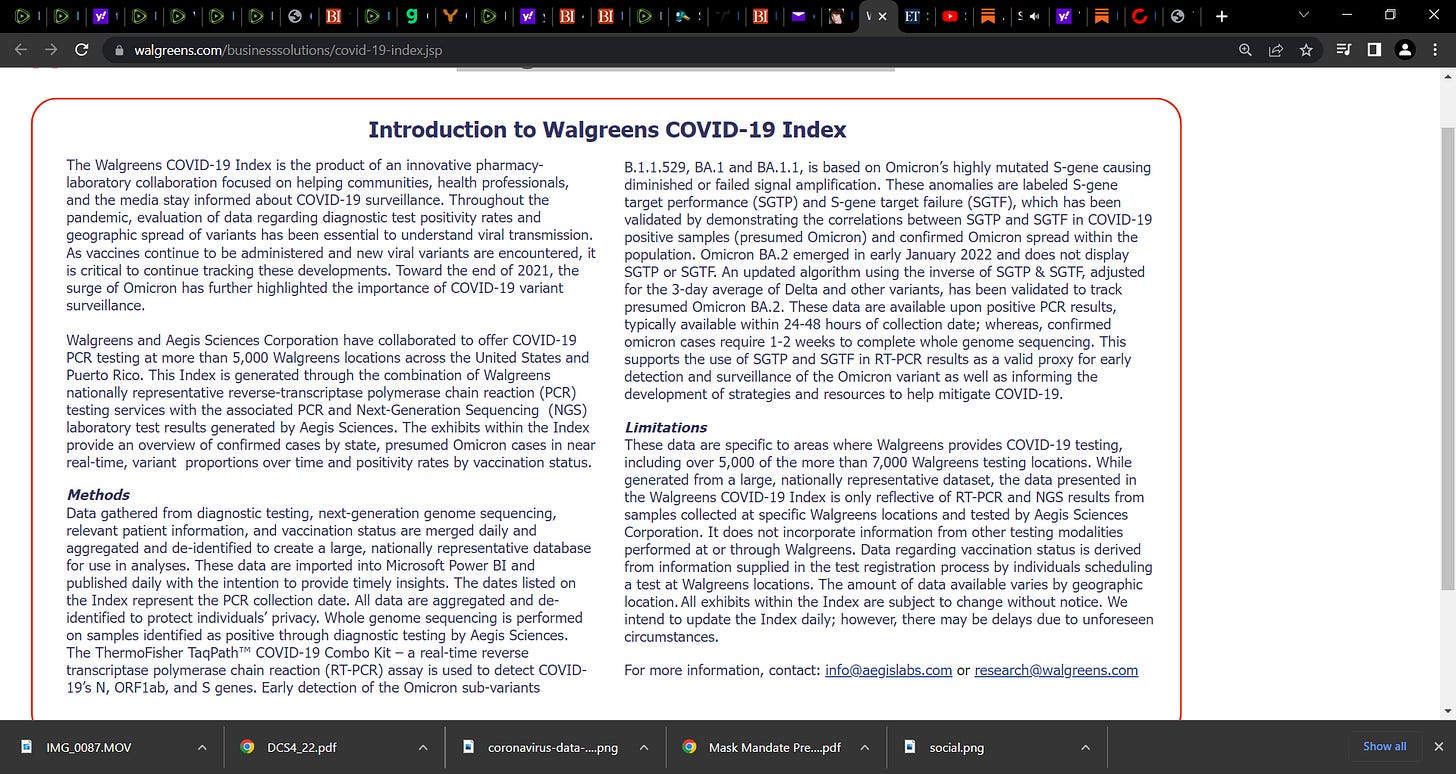Click the "Introduction to Walgreens COVID-19 Index" heading

(607, 129)
